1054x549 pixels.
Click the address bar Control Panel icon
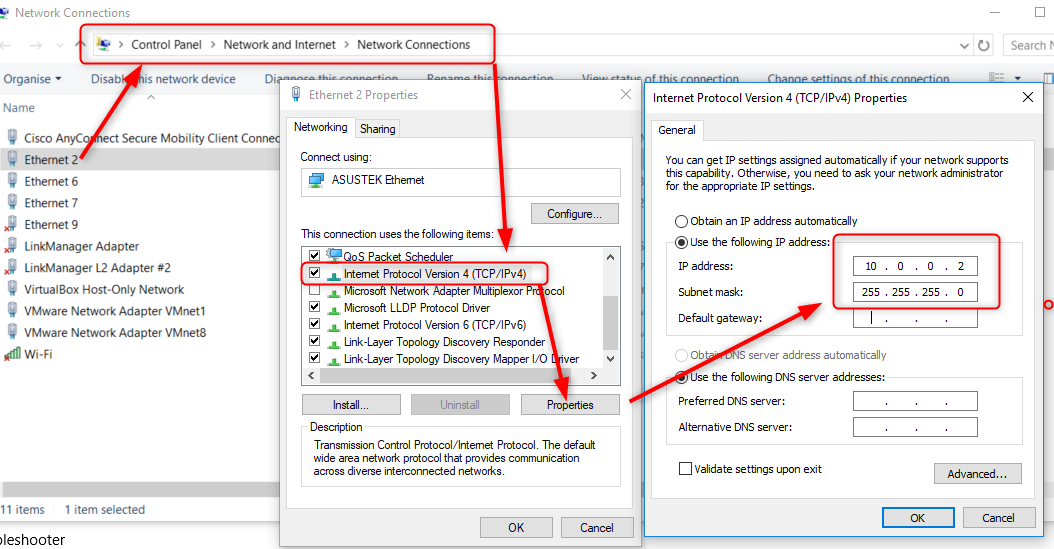[x=104, y=44]
